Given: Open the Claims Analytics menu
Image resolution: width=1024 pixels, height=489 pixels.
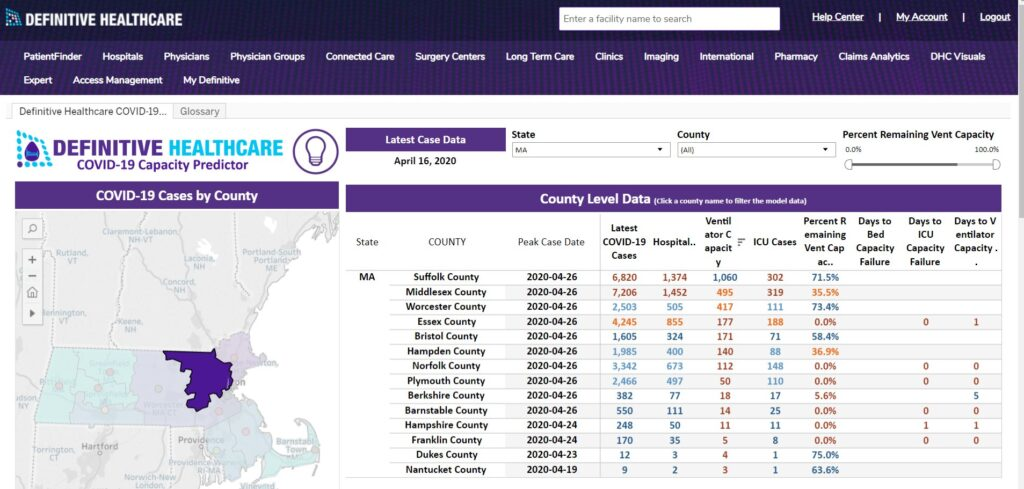Looking at the screenshot, I should click(874, 56).
